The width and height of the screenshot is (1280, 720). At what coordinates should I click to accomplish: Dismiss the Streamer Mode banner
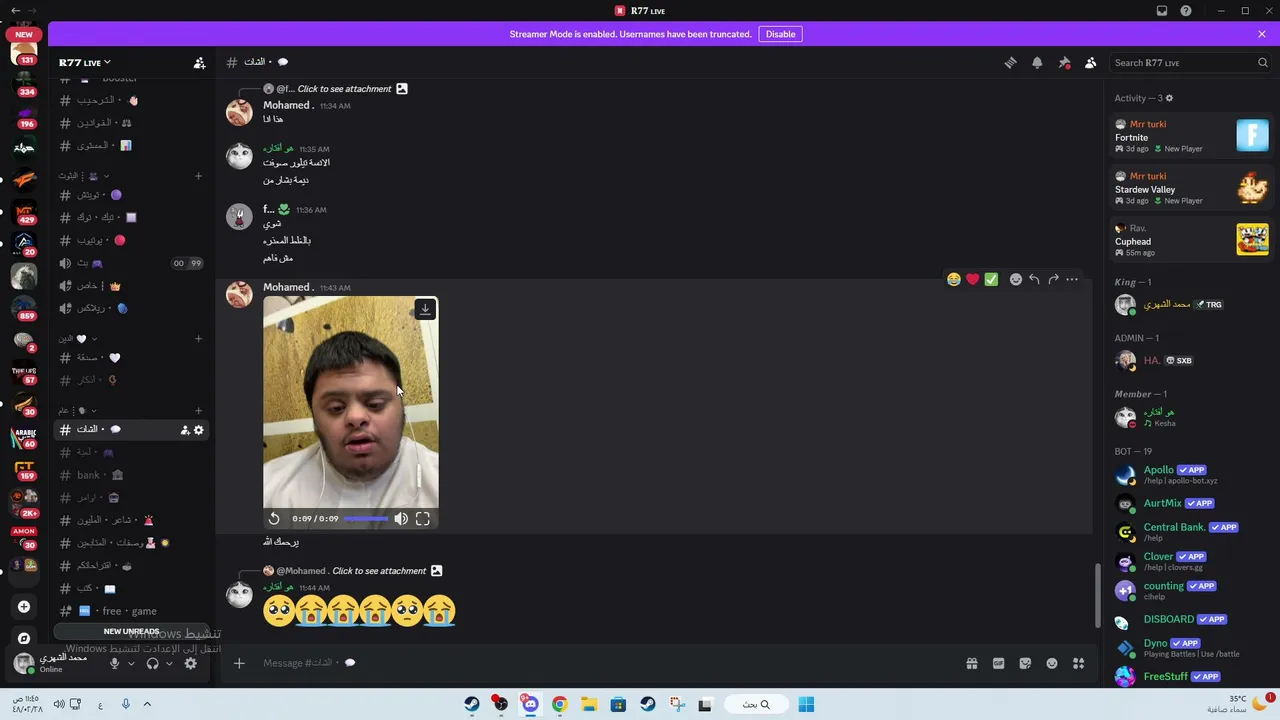tap(1262, 34)
